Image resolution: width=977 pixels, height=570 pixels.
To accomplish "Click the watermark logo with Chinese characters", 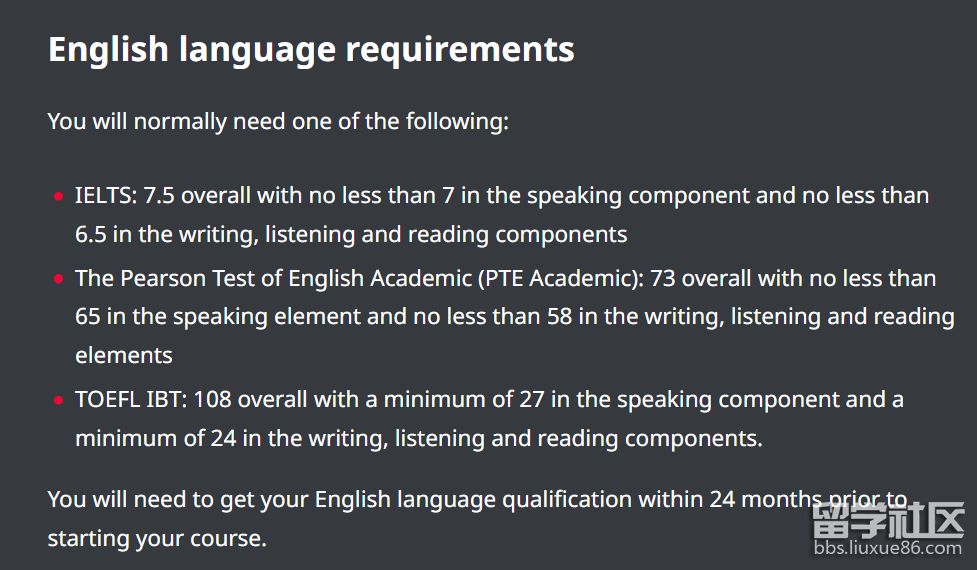I will [888, 520].
